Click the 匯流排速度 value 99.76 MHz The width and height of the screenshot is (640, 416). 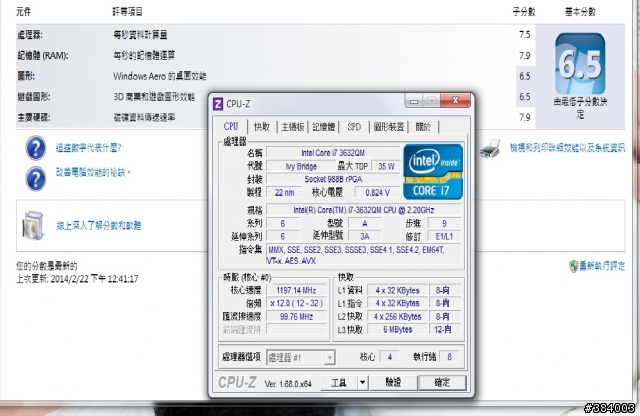point(296,316)
